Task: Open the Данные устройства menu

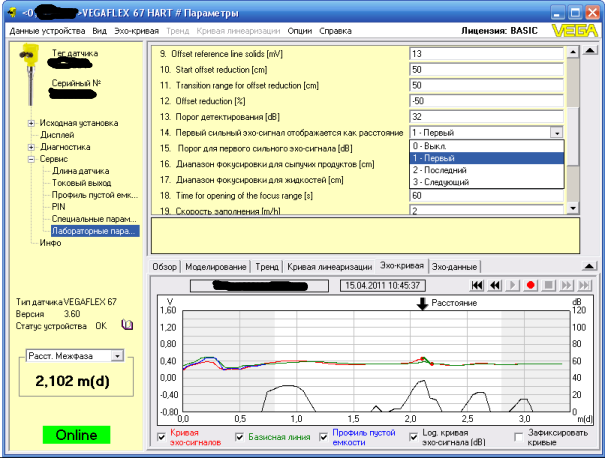Action: 47,31
